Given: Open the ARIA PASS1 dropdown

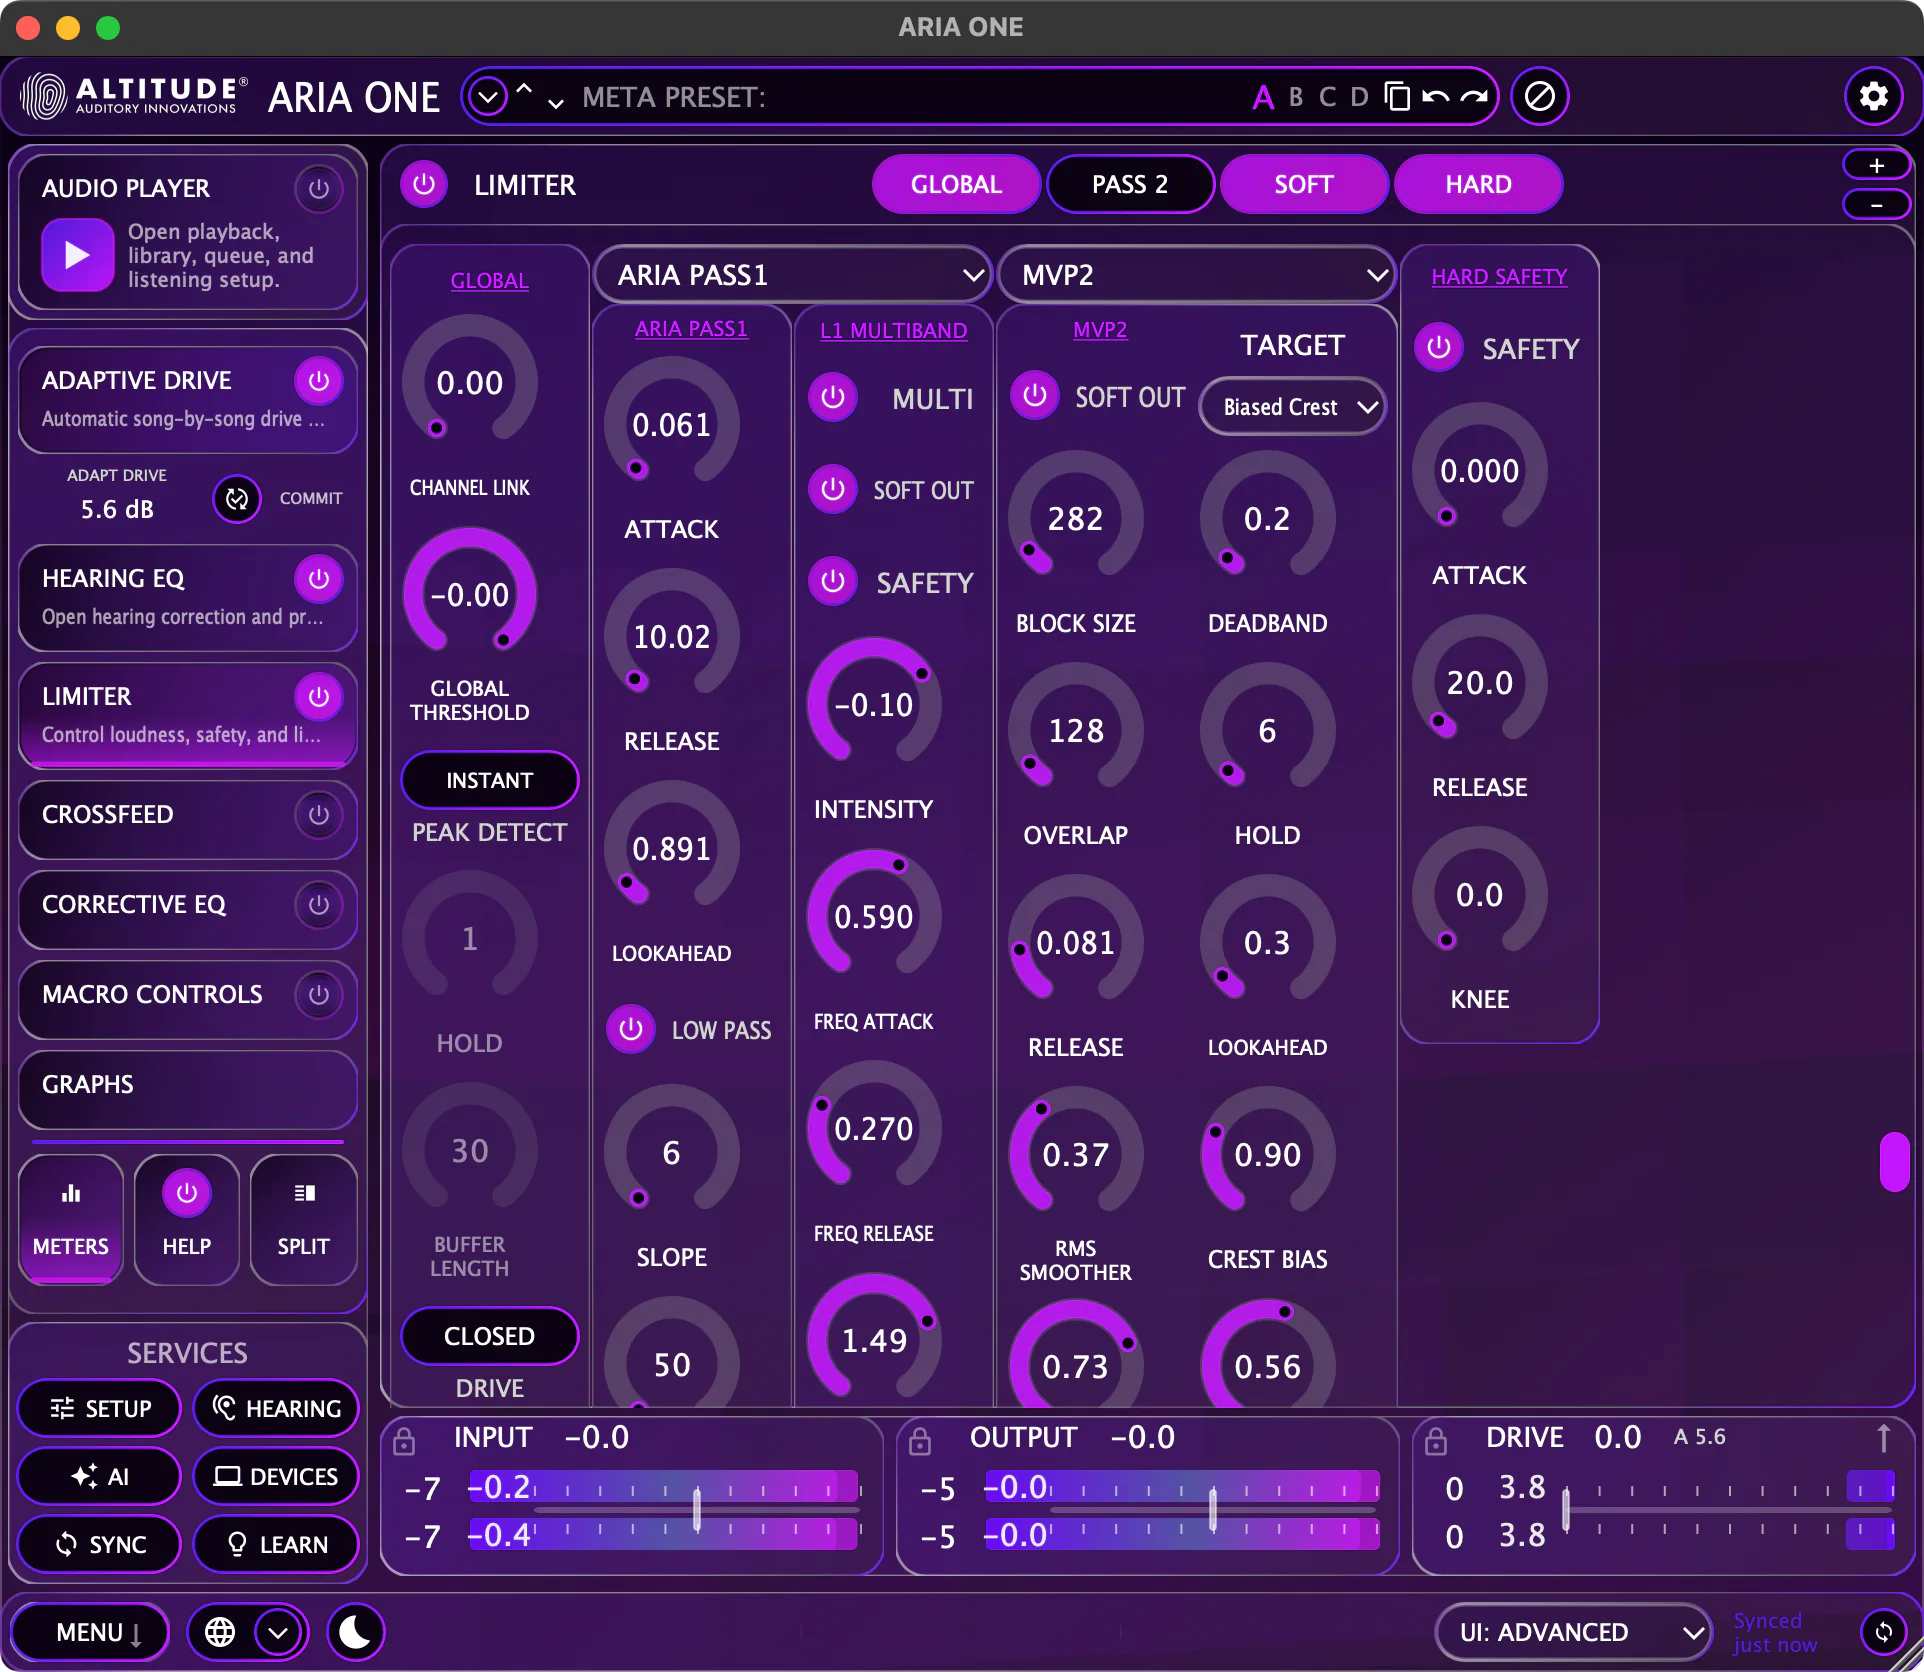Looking at the screenshot, I should pyautogui.click(x=793, y=275).
